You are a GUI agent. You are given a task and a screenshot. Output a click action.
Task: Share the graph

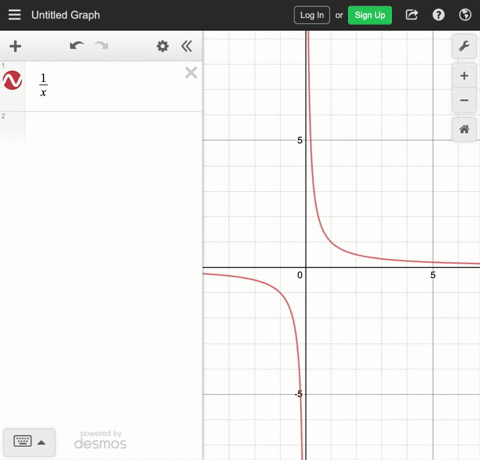[x=412, y=15]
